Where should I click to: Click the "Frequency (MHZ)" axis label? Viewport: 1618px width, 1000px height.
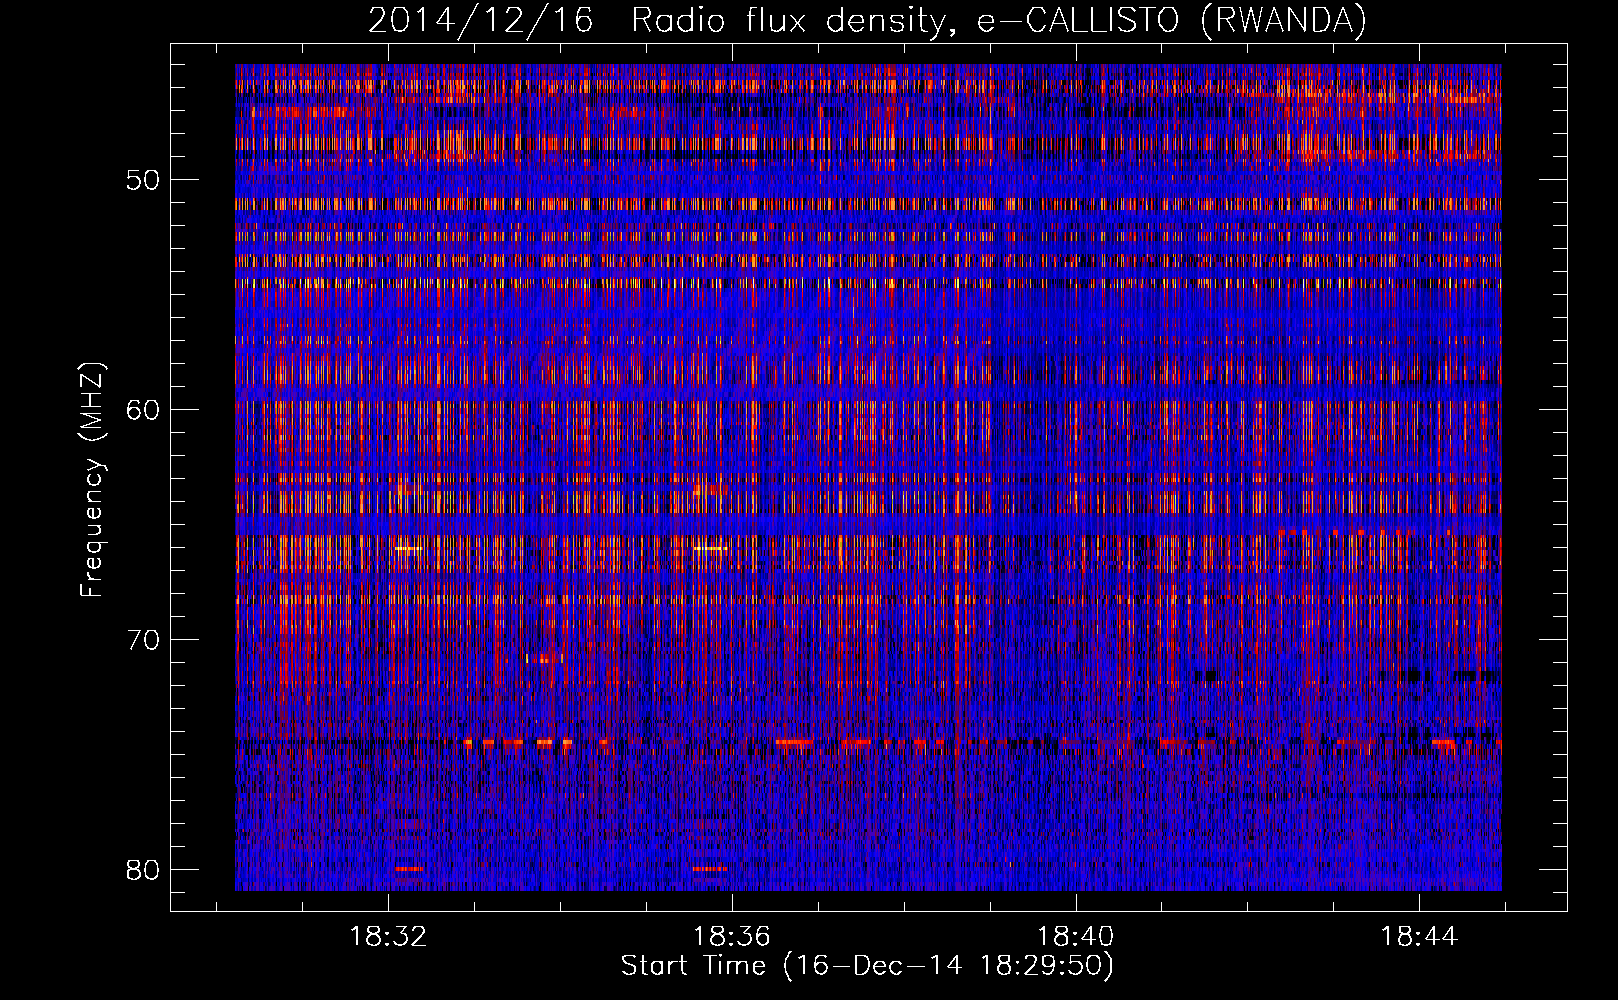[92, 480]
